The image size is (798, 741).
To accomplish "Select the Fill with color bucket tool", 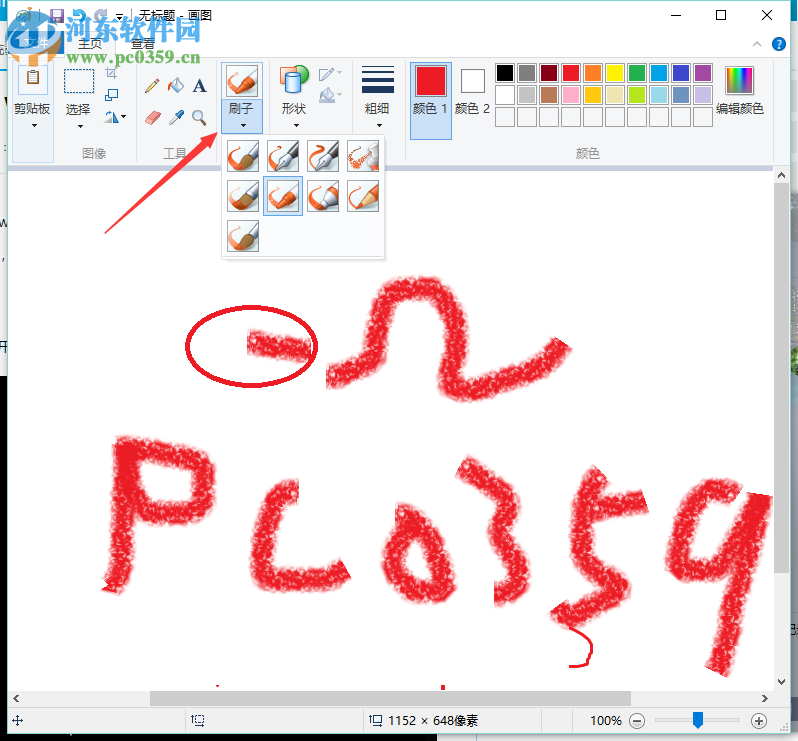I will point(176,86).
